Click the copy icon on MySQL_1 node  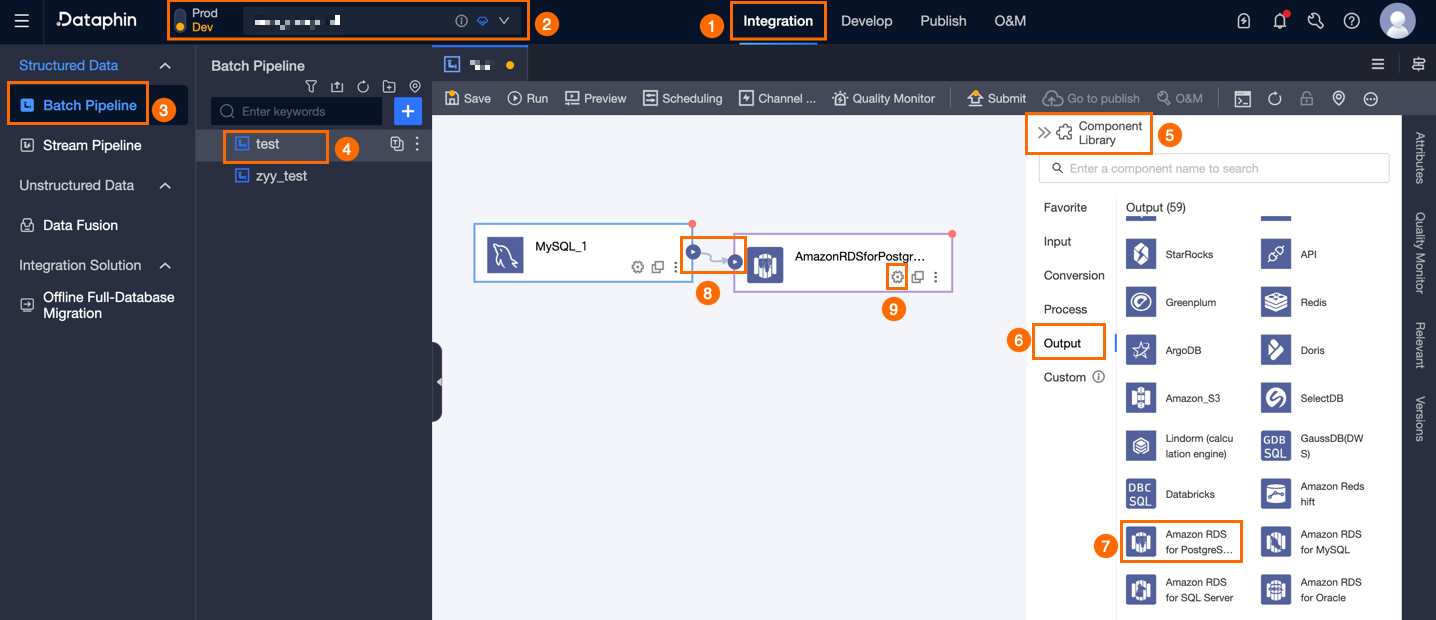click(658, 267)
